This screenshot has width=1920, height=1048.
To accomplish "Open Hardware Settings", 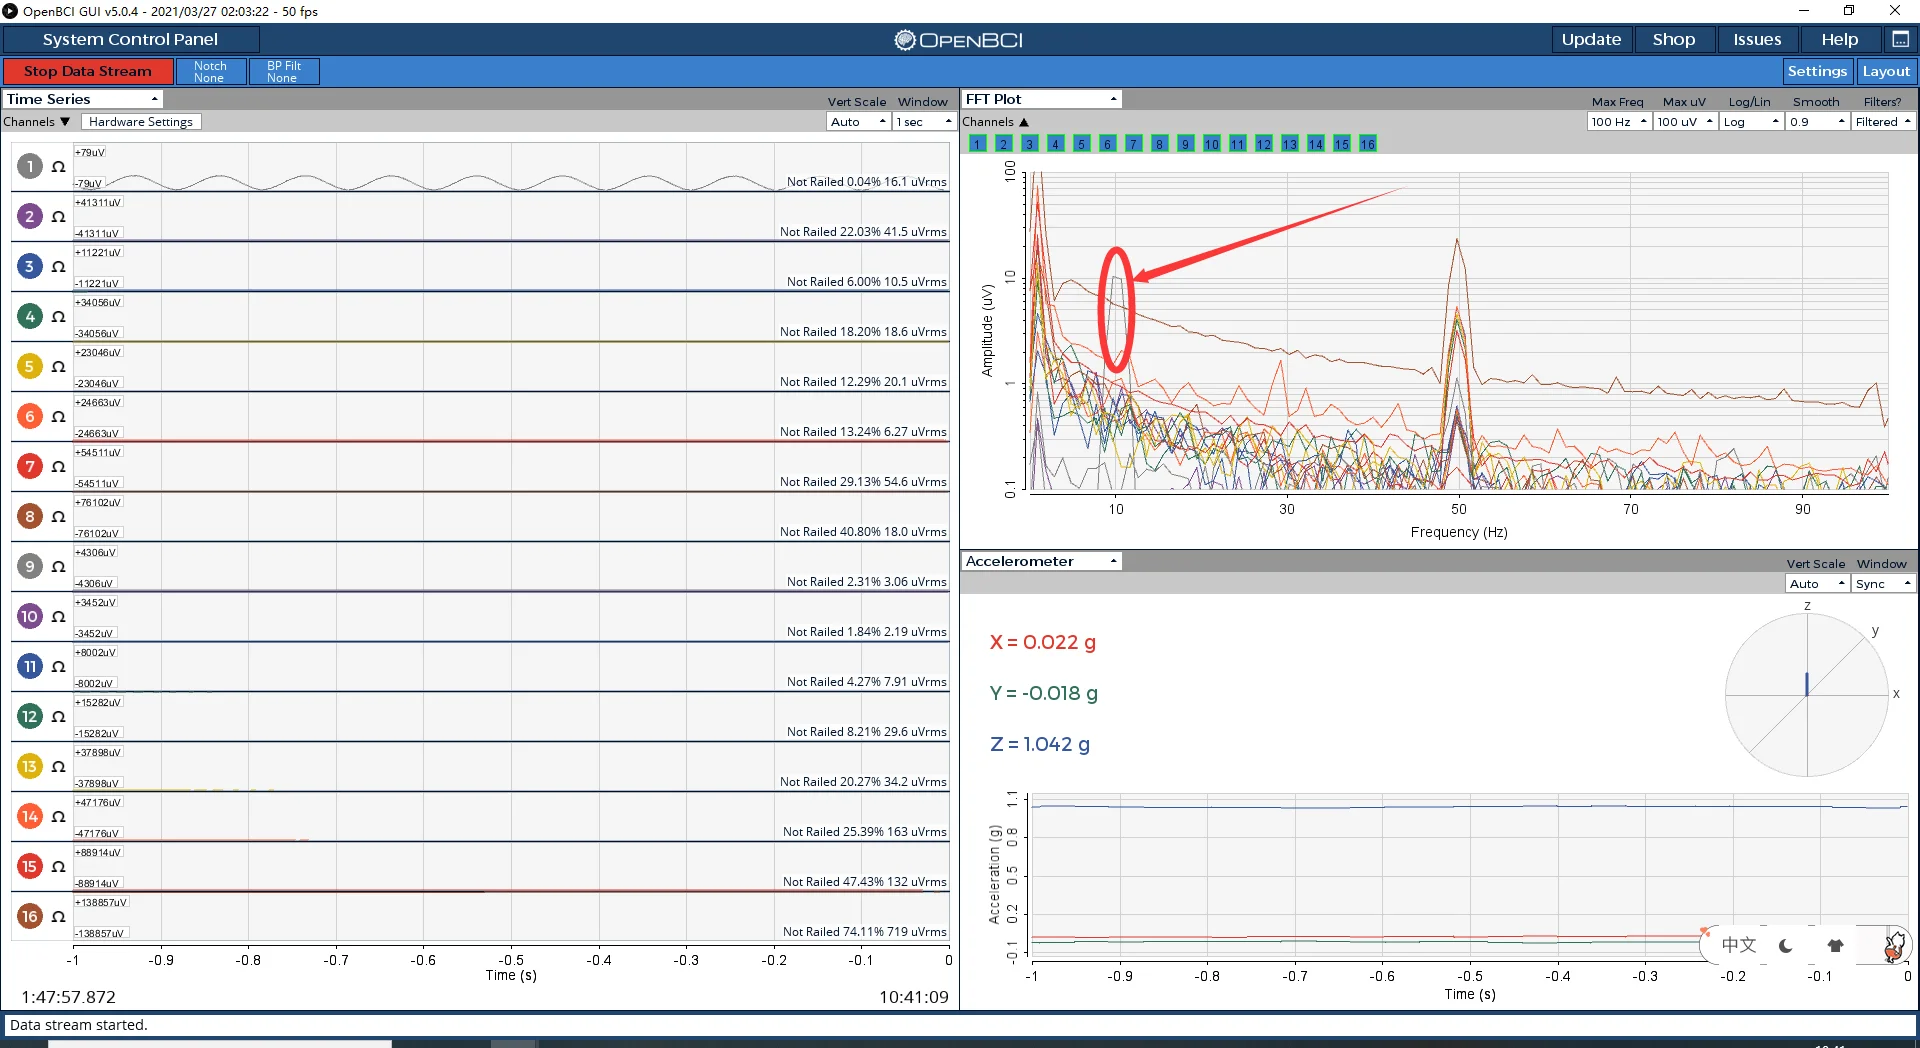I will tap(140, 122).
